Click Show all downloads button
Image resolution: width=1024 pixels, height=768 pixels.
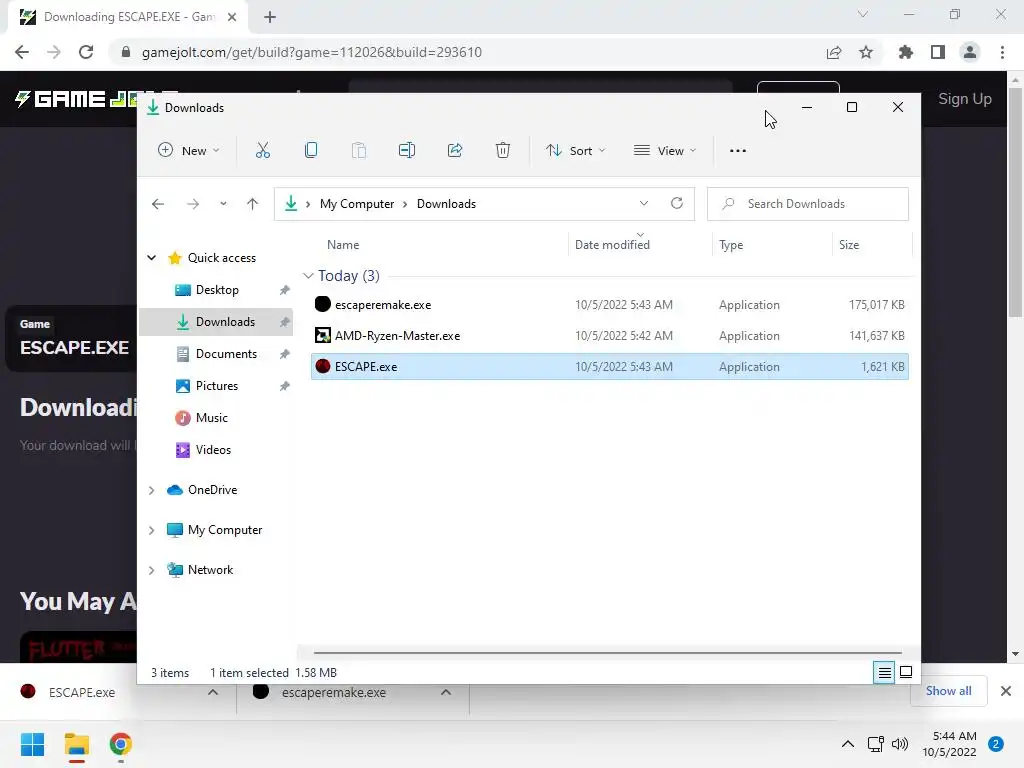coord(948,691)
